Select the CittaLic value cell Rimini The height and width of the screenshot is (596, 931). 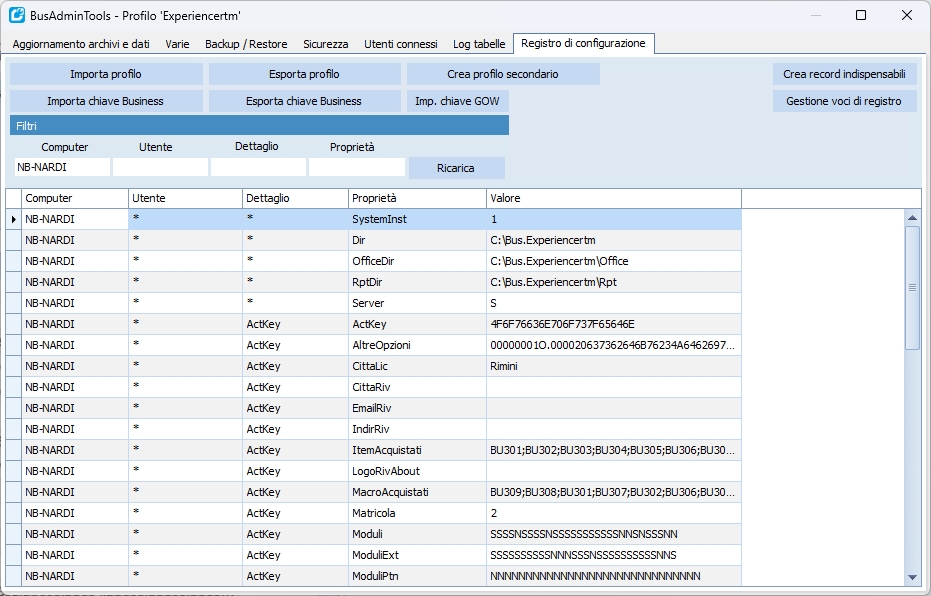tap(613, 366)
